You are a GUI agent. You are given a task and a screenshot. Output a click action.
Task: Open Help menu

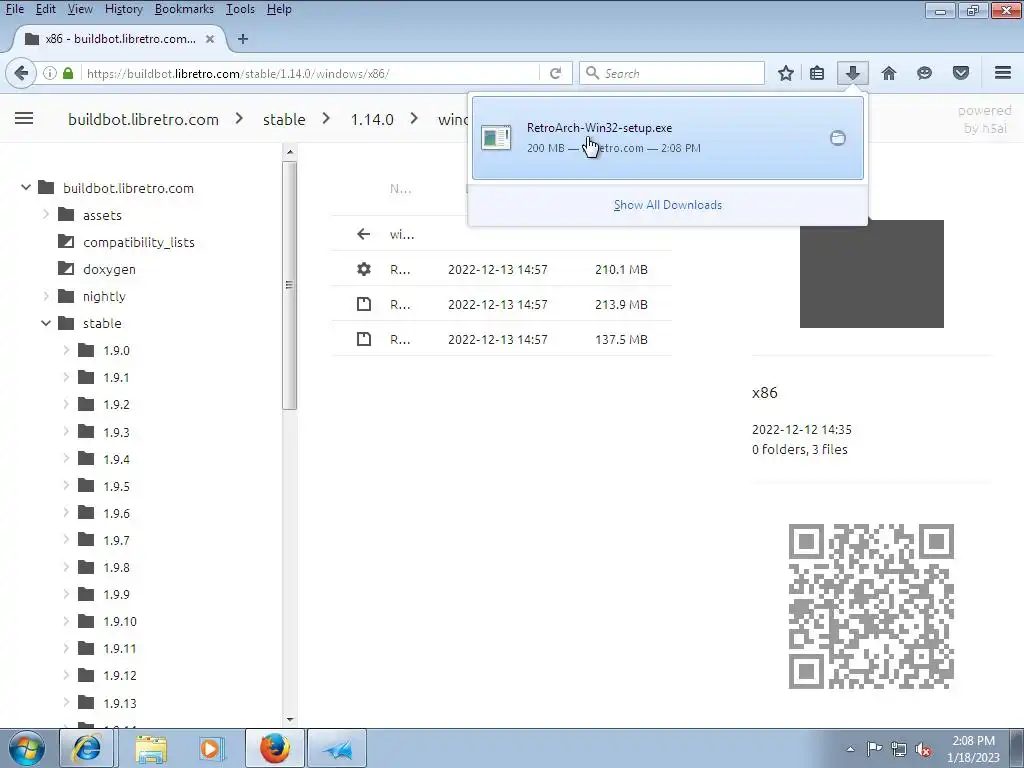(279, 9)
